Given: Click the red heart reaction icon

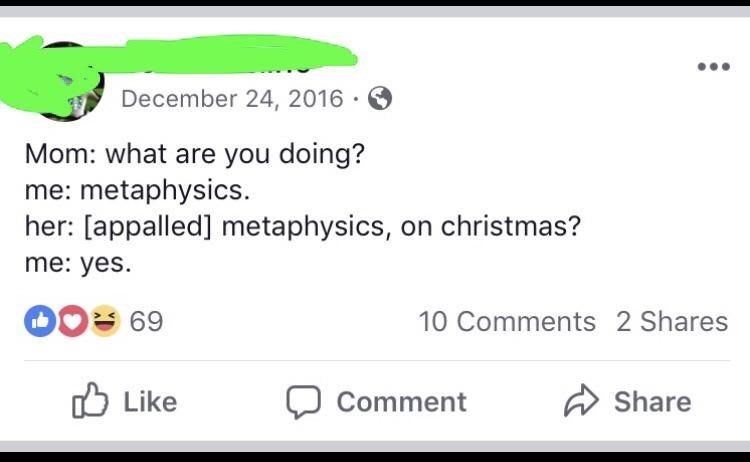Looking at the screenshot, I should (72, 321).
